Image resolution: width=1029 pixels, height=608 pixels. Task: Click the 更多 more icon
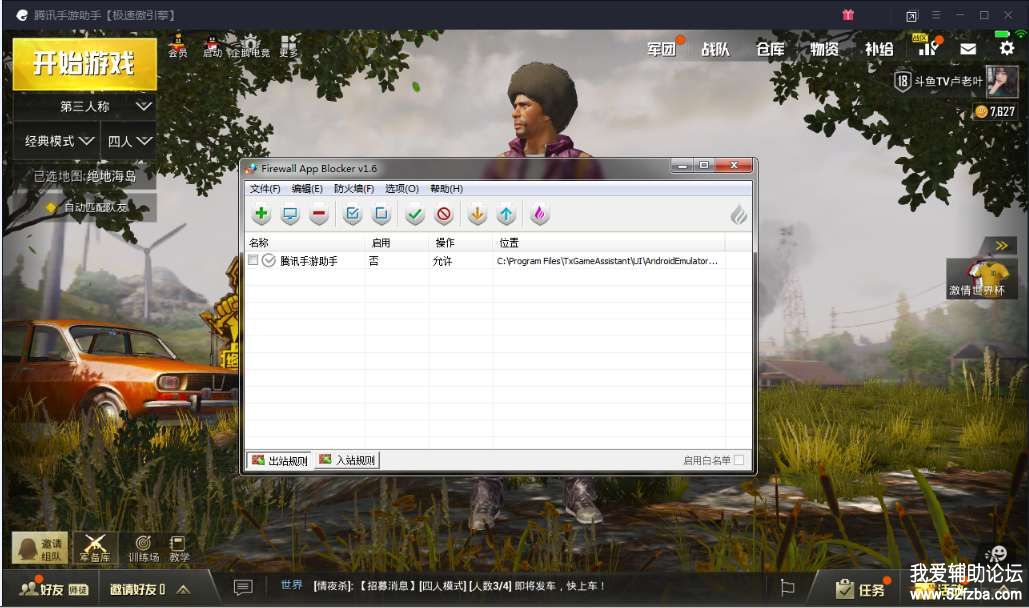(x=288, y=46)
